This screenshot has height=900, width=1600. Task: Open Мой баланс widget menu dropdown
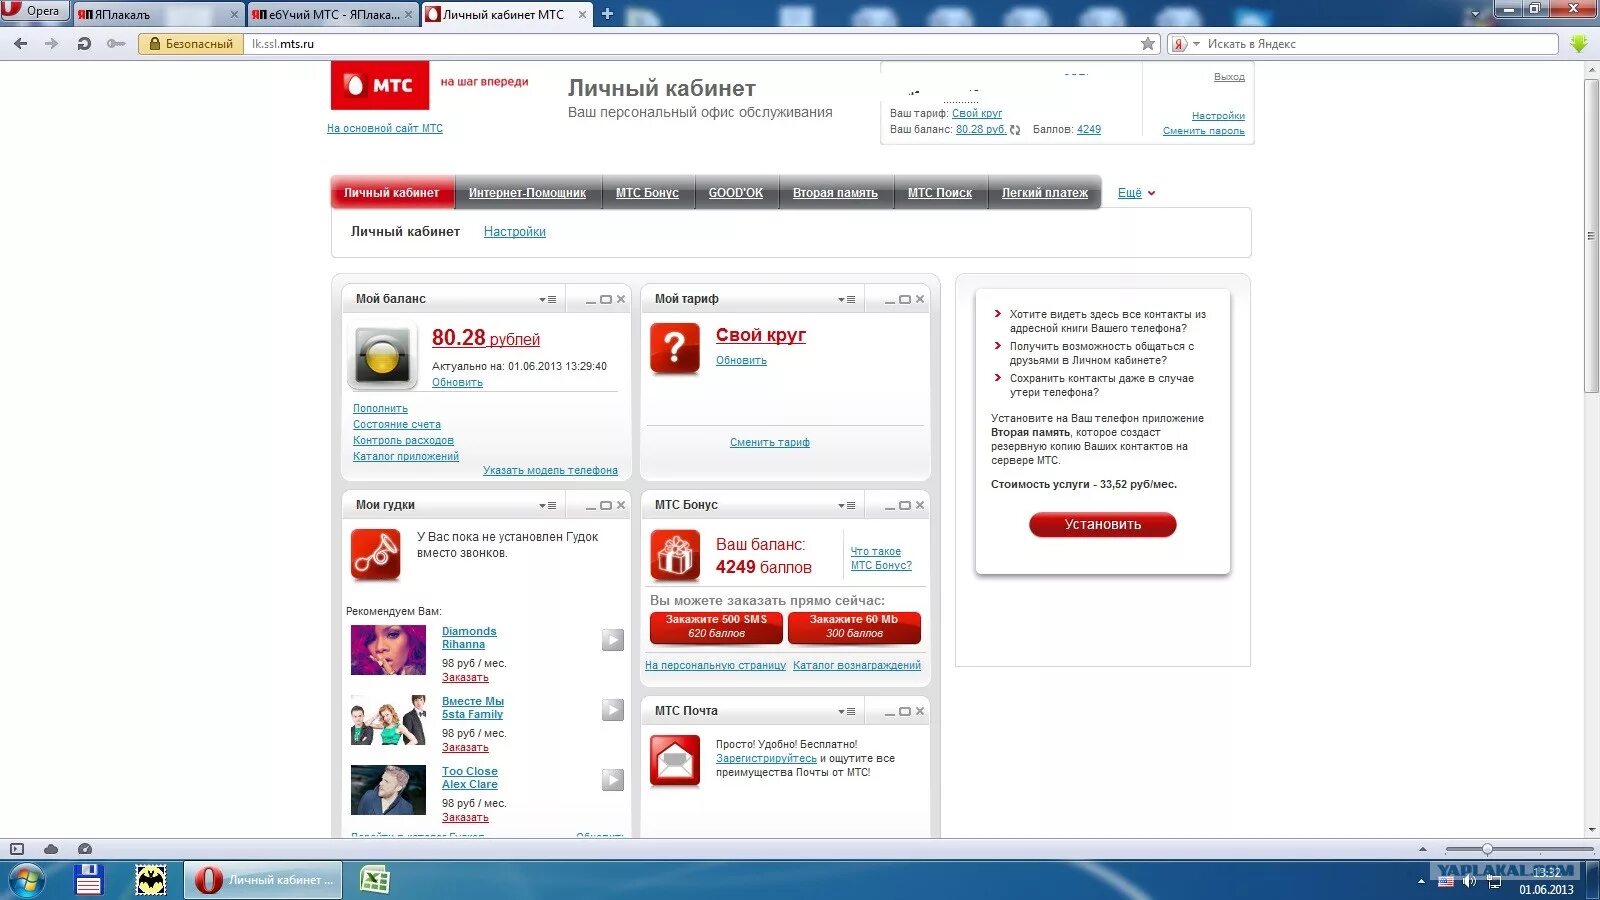point(547,299)
